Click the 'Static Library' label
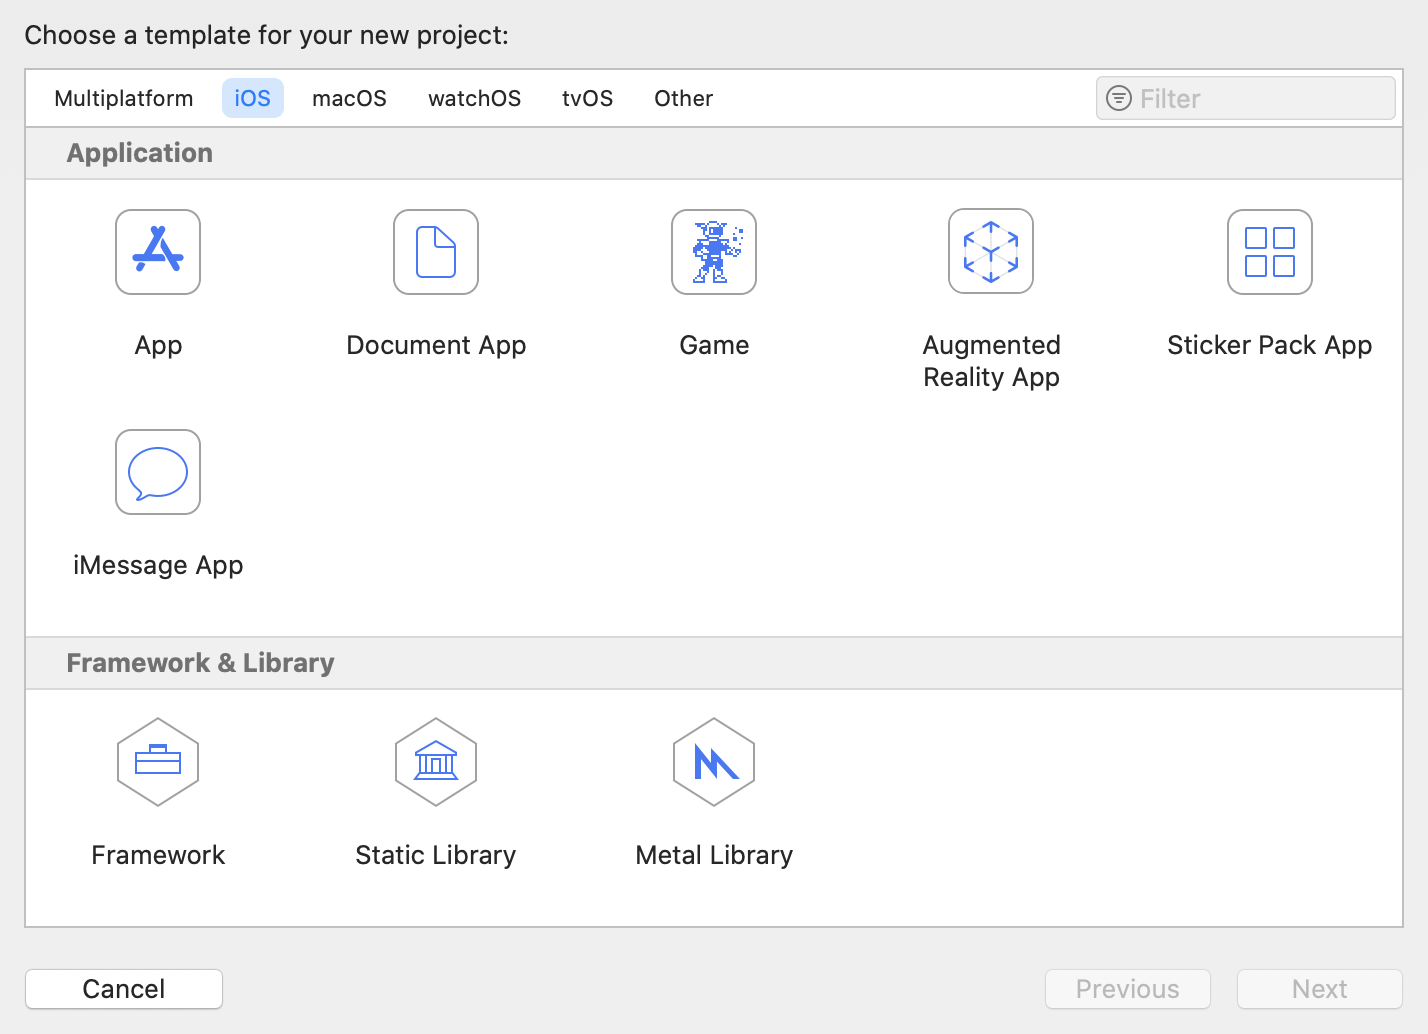 pyautogui.click(x=436, y=856)
